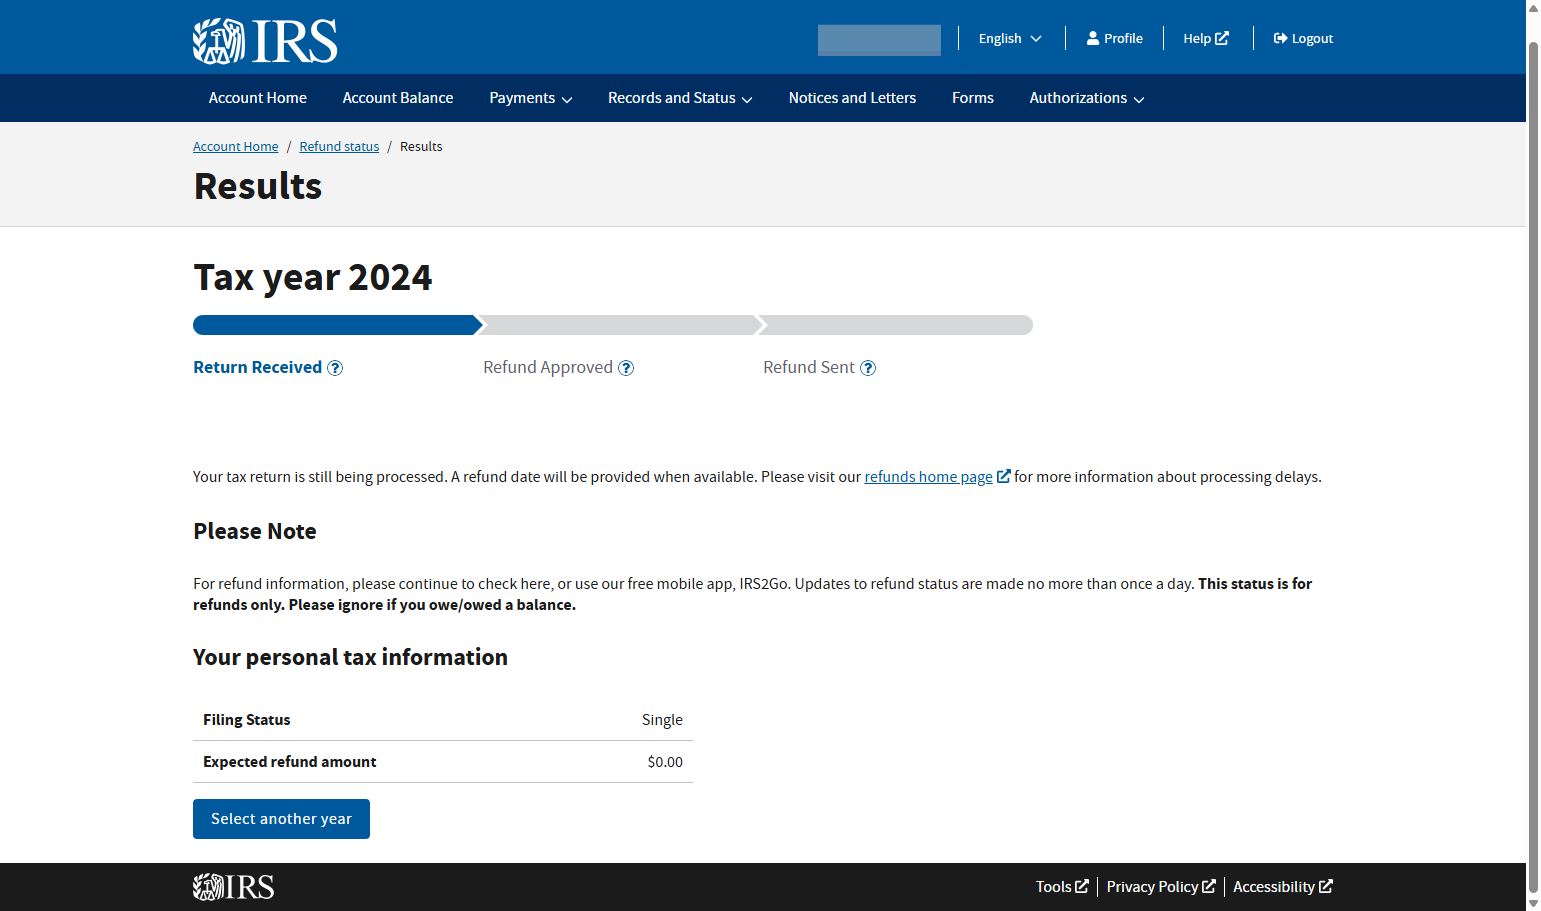Open the Accessibility footer link
The width and height of the screenshot is (1541, 911).
(x=1283, y=887)
